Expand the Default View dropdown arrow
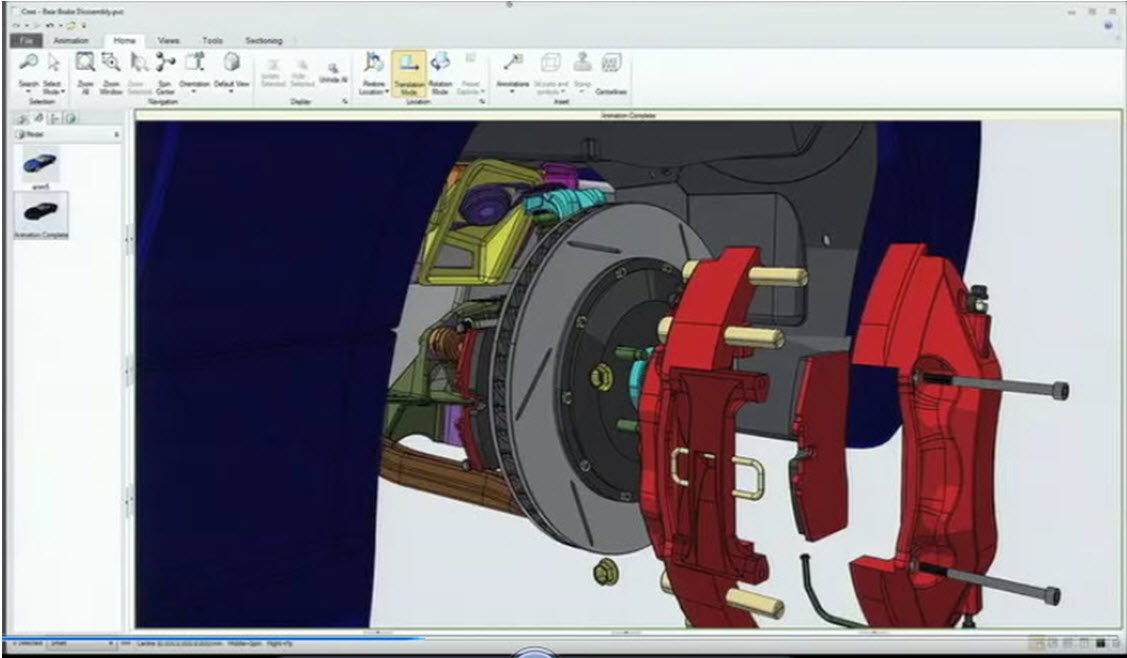 click(231, 92)
